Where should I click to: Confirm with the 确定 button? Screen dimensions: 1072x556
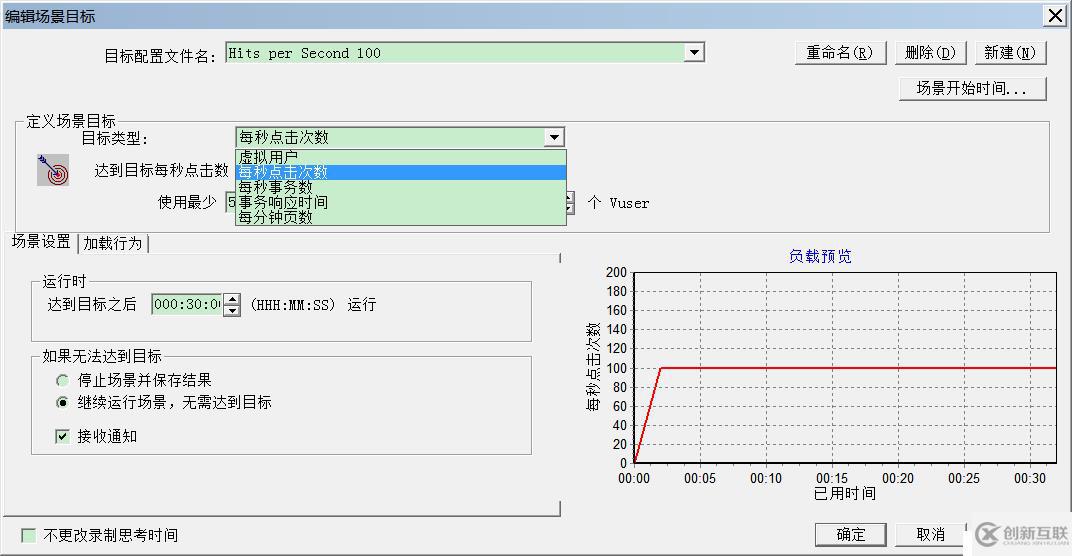point(850,535)
